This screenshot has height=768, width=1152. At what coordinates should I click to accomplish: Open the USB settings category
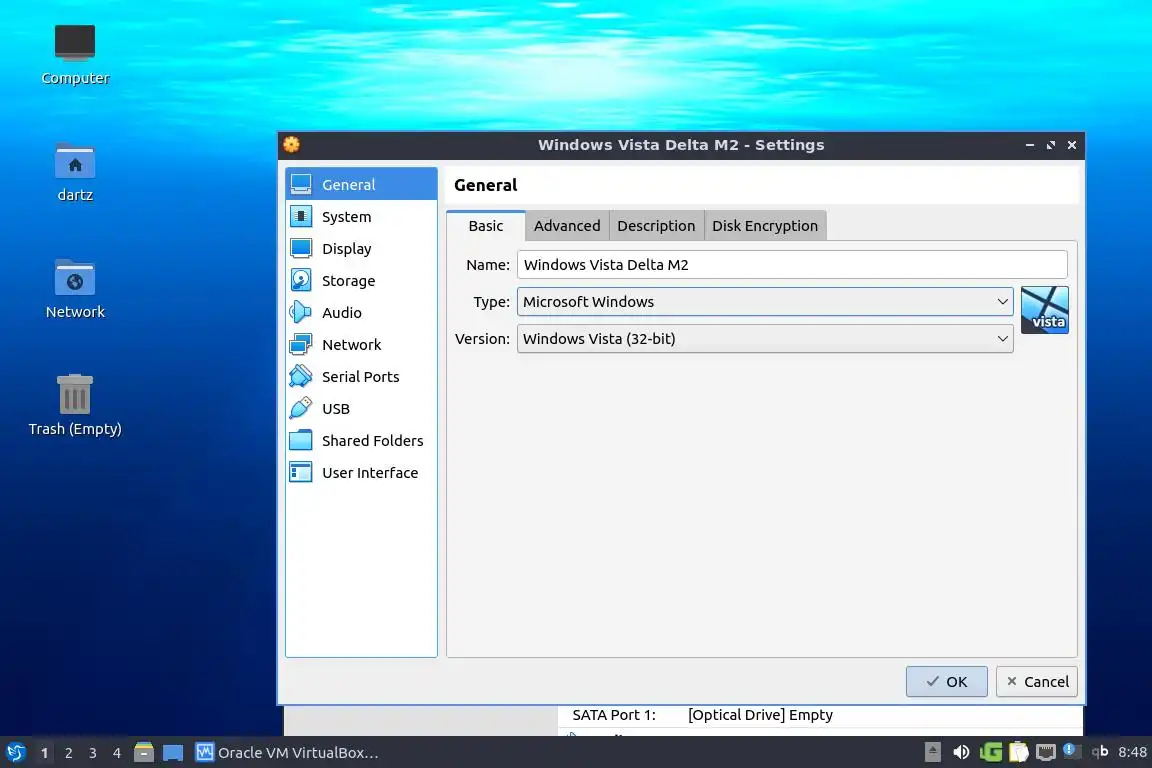[361, 409]
